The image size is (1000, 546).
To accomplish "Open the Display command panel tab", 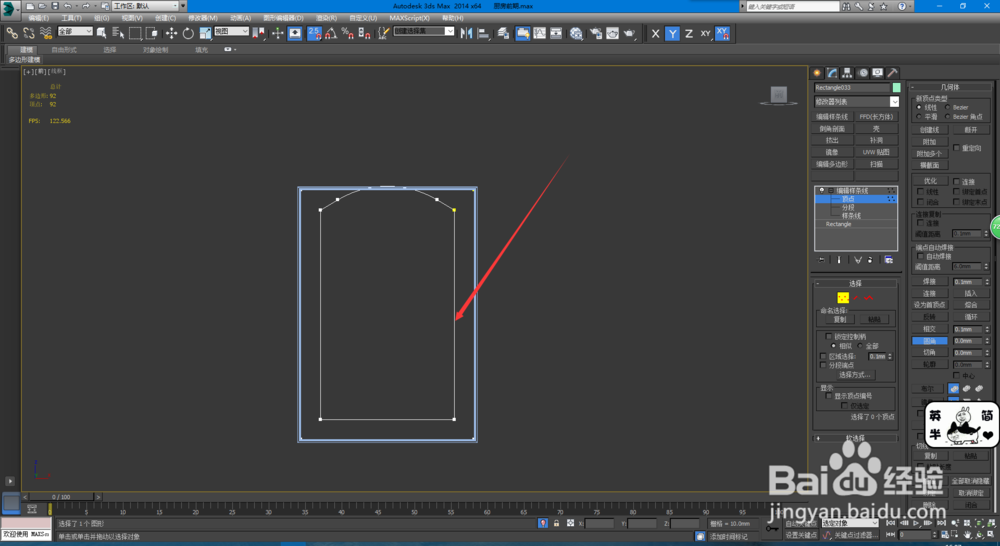I will click(878, 73).
